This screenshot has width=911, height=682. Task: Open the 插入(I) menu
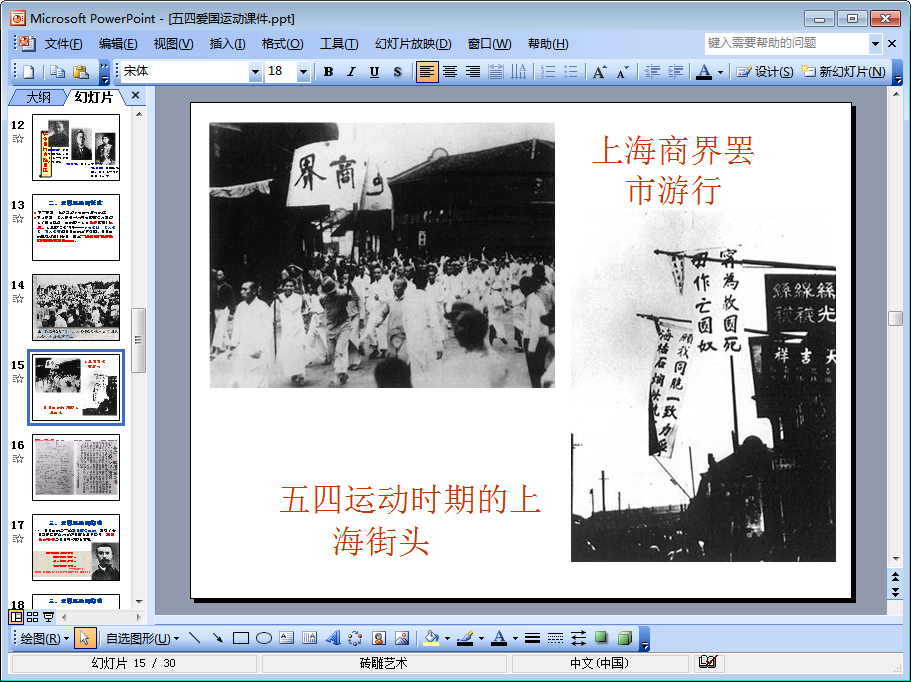click(227, 44)
